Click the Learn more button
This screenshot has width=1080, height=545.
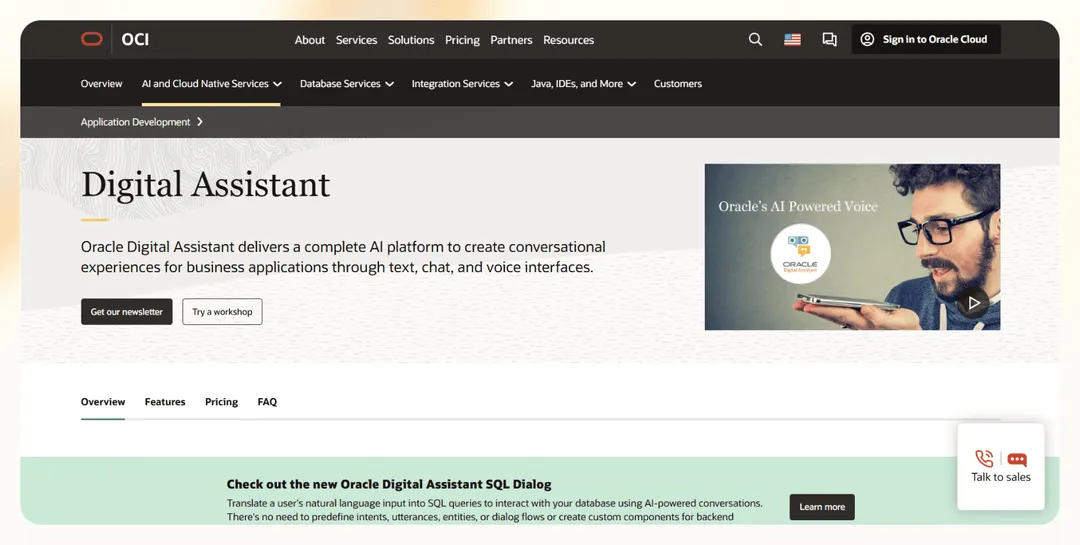(x=822, y=506)
